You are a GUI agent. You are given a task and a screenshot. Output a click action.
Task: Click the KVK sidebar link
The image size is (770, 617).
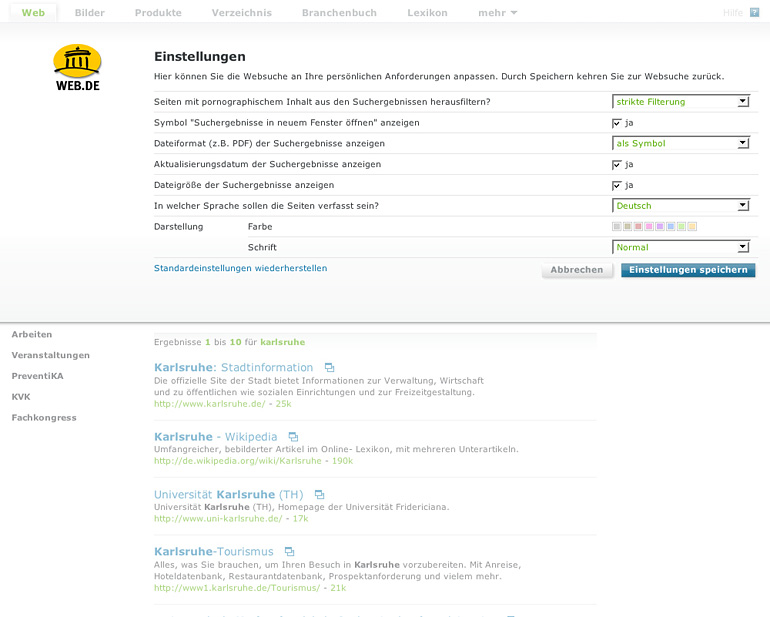21,397
